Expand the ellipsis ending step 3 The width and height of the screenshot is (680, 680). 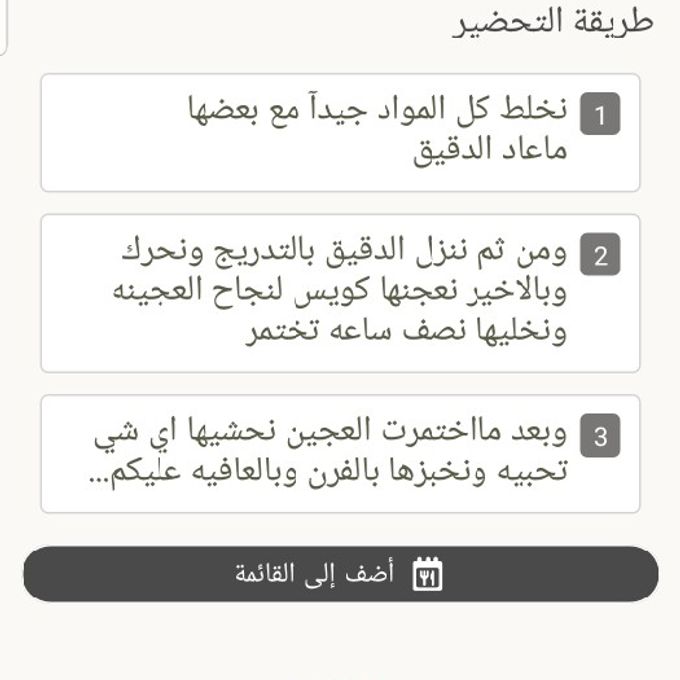click(98, 481)
